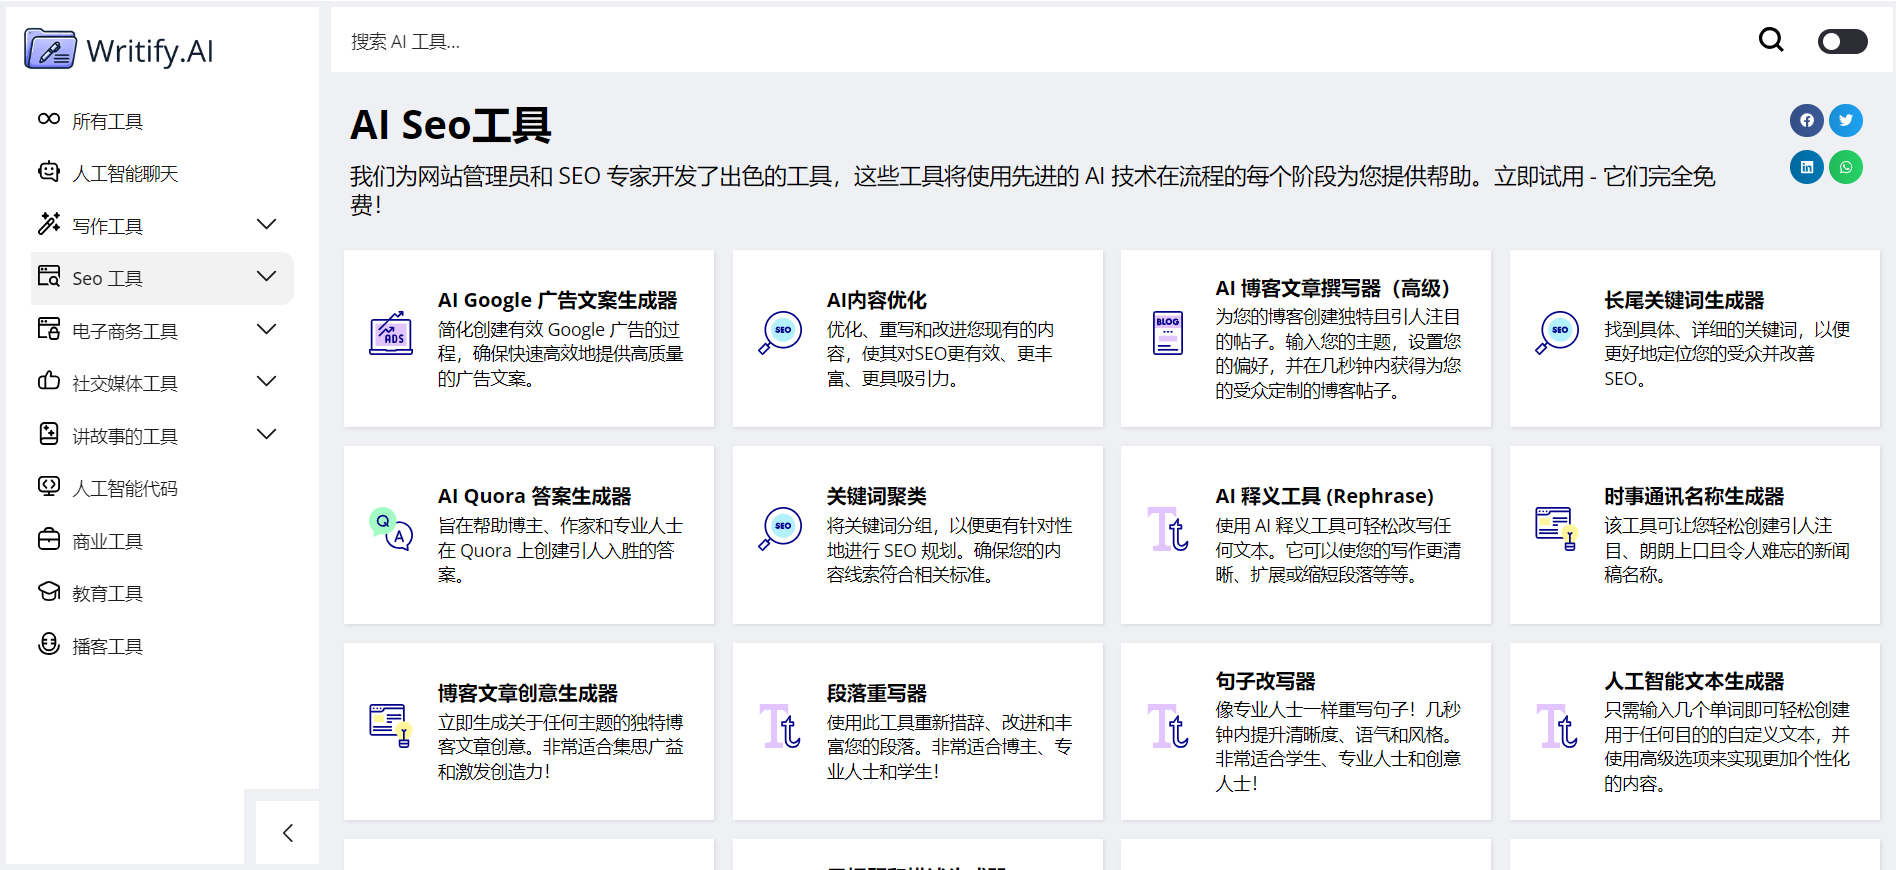This screenshot has width=1896, height=870.
Task: Share page via WhatsApp icon
Action: [1846, 167]
